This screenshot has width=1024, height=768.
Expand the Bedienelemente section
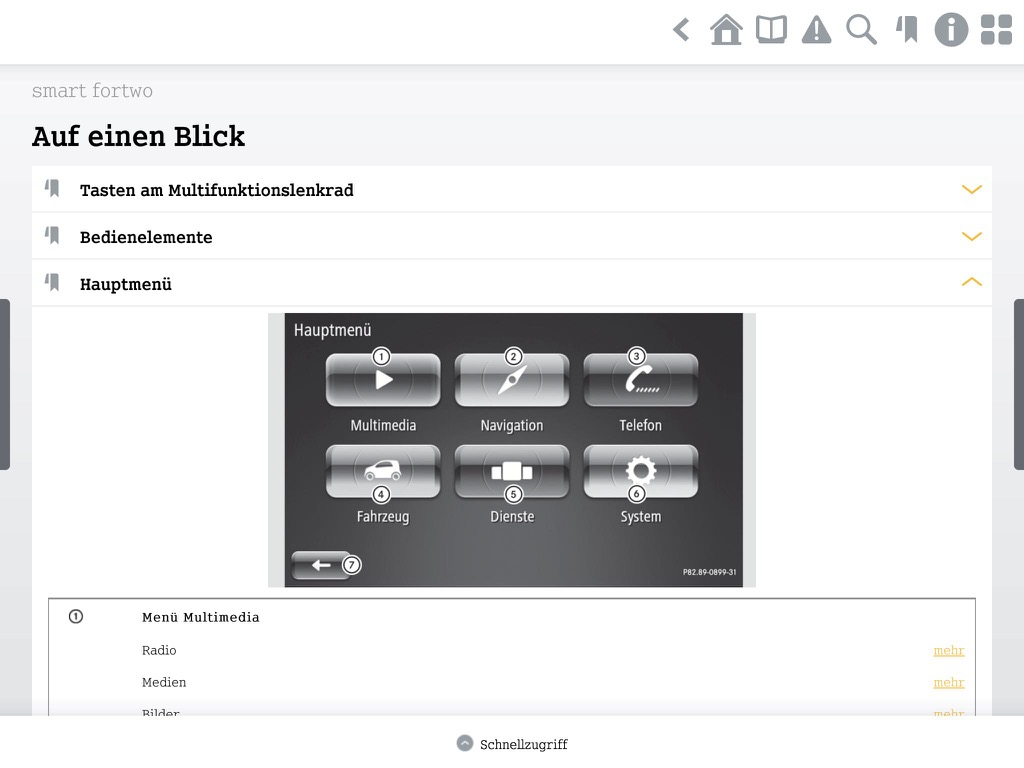(x=972, y=236)
